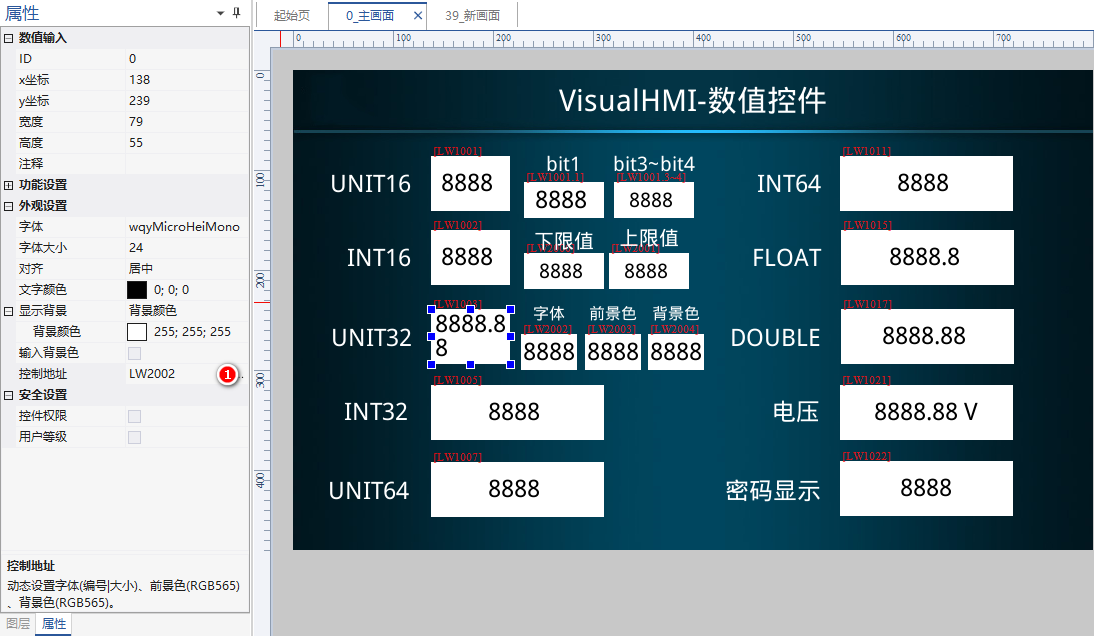Open the 39_新画面 tab
The image size is (1094, 636).
473,16
